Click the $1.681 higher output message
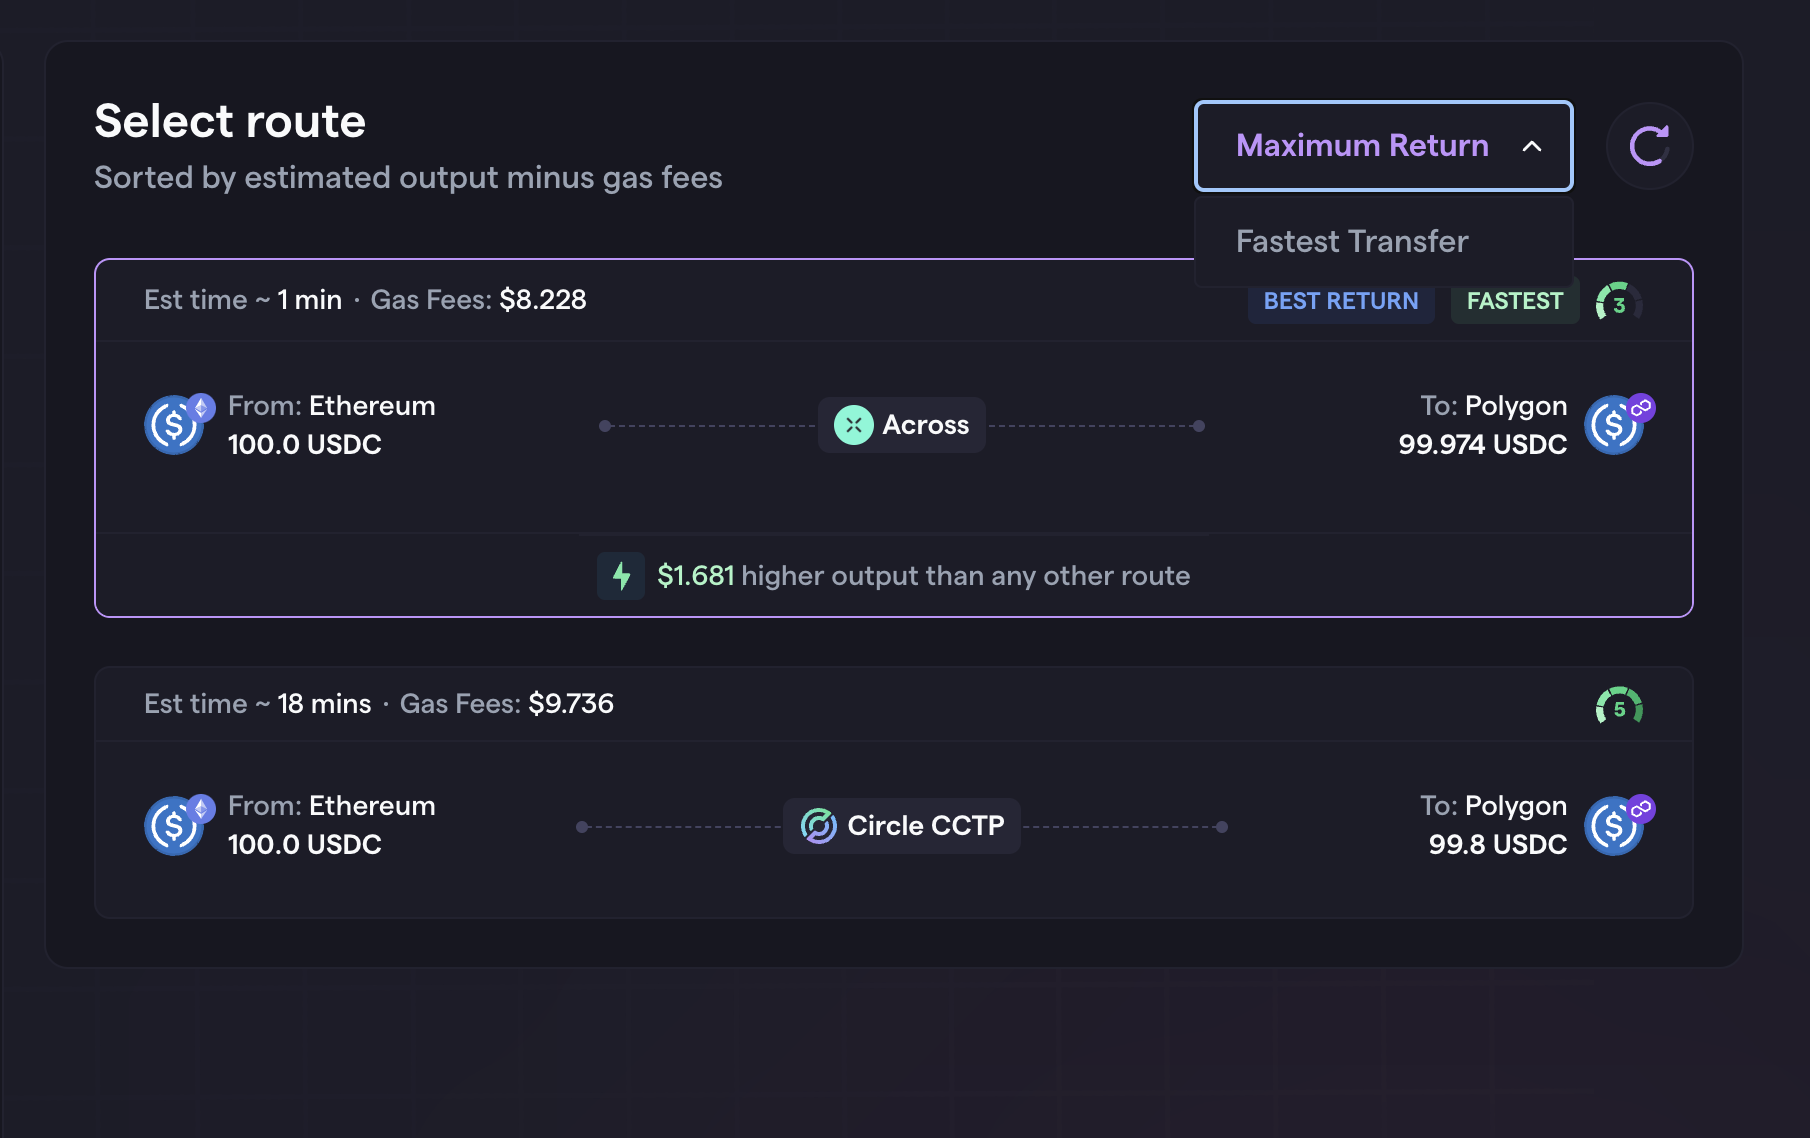The height and width of the screenshot is (1138, 1810). pyautogui.click(x=923, y=576)
